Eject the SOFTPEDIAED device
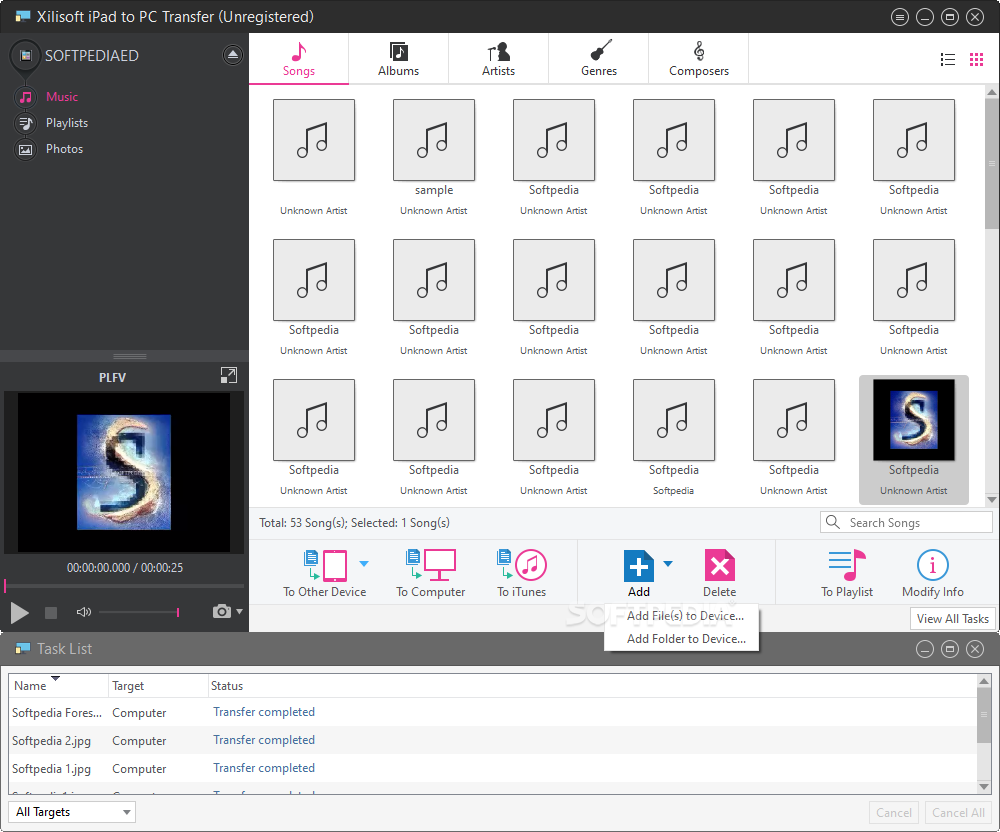This screenshot has height=832, width=1000. click(x=233, y=55)
